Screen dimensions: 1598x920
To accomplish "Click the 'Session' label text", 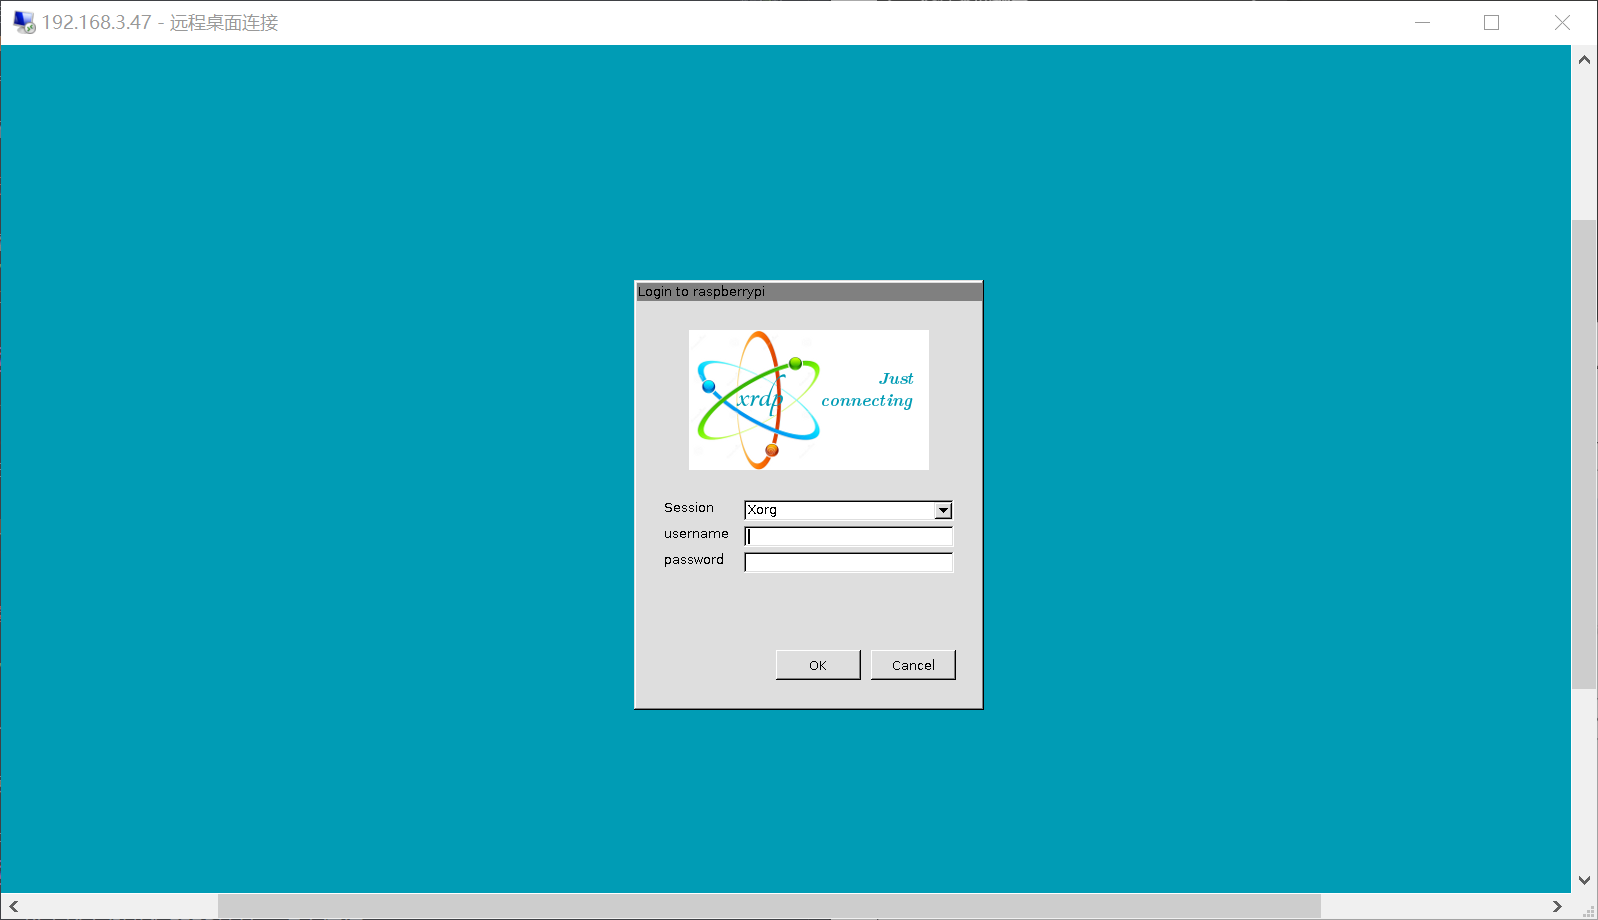I will (689, 508).
